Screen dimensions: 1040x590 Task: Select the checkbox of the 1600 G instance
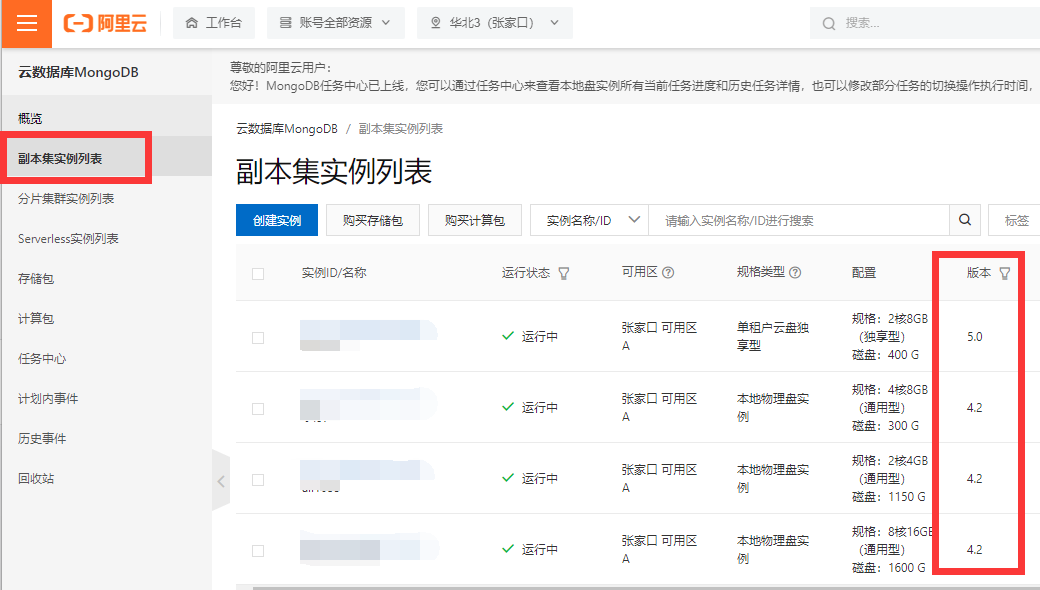point(258,551)
